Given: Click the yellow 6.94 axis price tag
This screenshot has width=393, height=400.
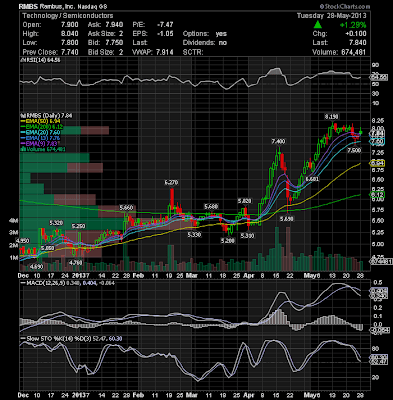Looking at the screenshot, I should 377,163.
